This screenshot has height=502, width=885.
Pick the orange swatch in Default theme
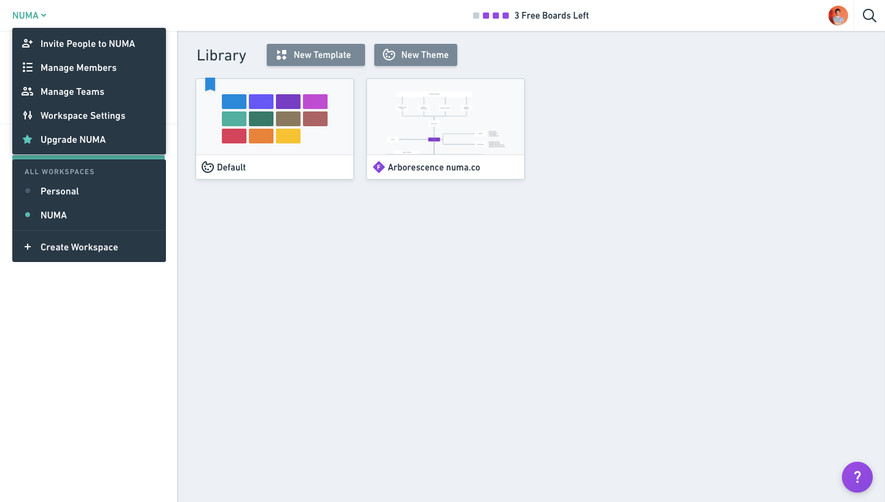pos(261,136)
